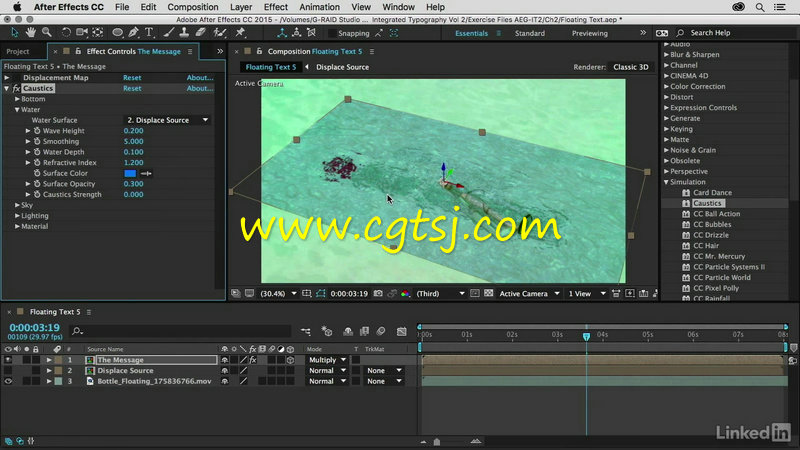
Task: Open the Active Camera view dropdown
Action: [529, 293]
